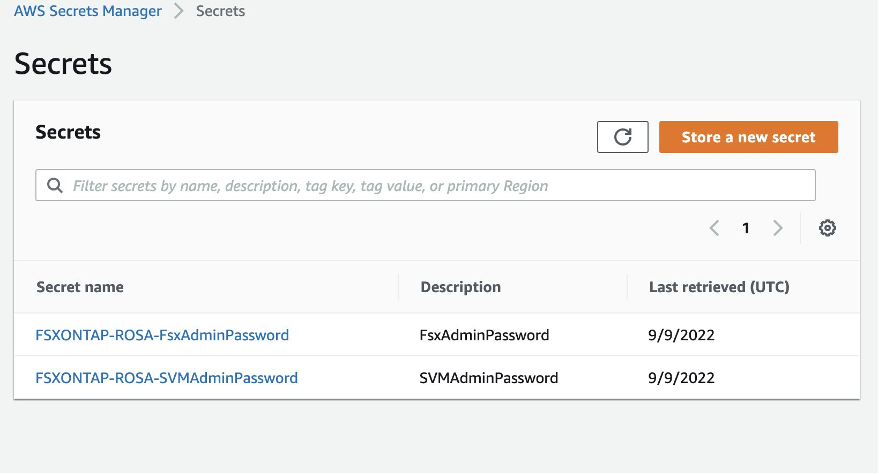Click the search magnifier icon

54,185
